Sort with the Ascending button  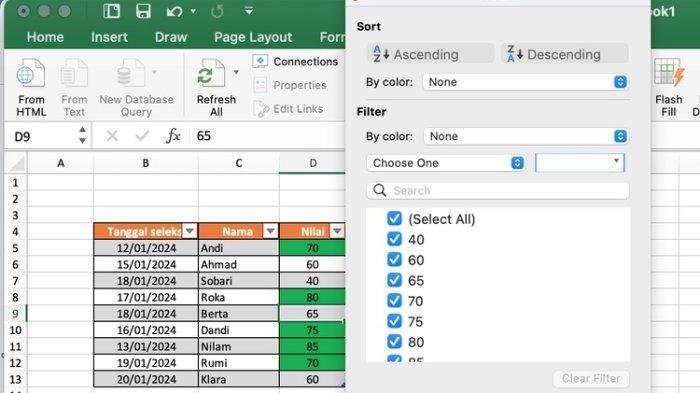coord(431,54)
